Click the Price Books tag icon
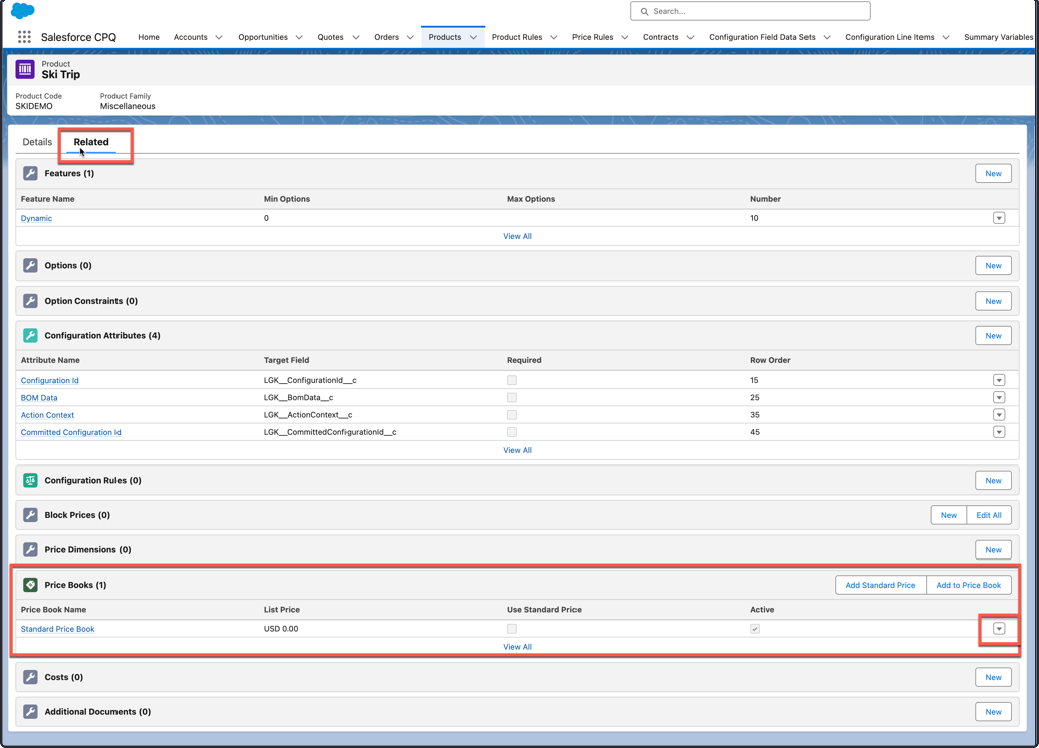The width and height of the screenshot is (1039, 748). click(30, 585)
